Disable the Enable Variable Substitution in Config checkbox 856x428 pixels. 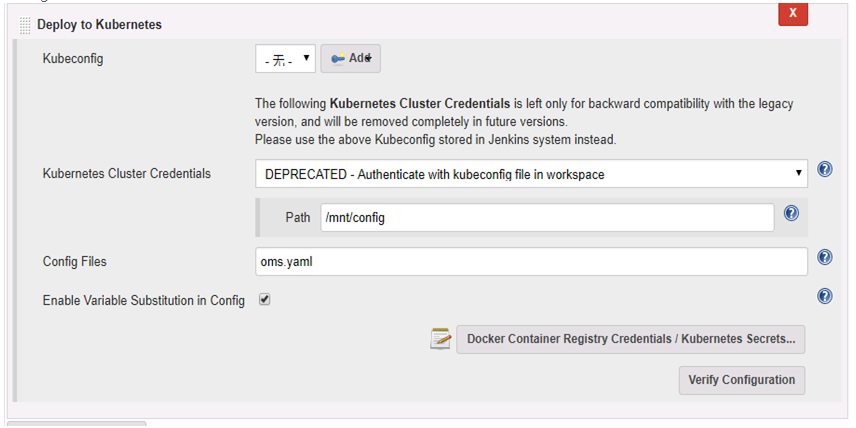tap(265, 300)
